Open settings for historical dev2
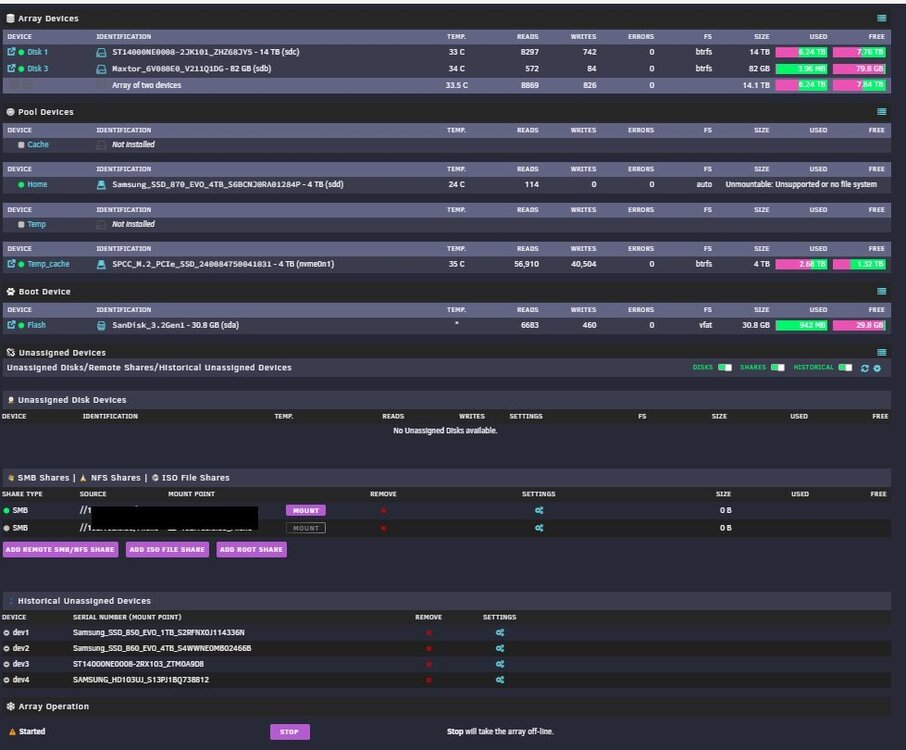The width and height of the screenshot is (906, 750). [500, 648]
